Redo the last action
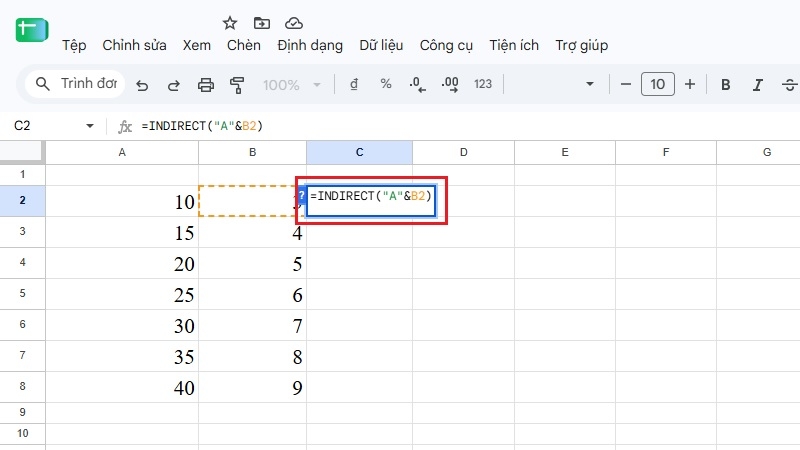Screen dimensions: 800x450 [x=173, y=85]
